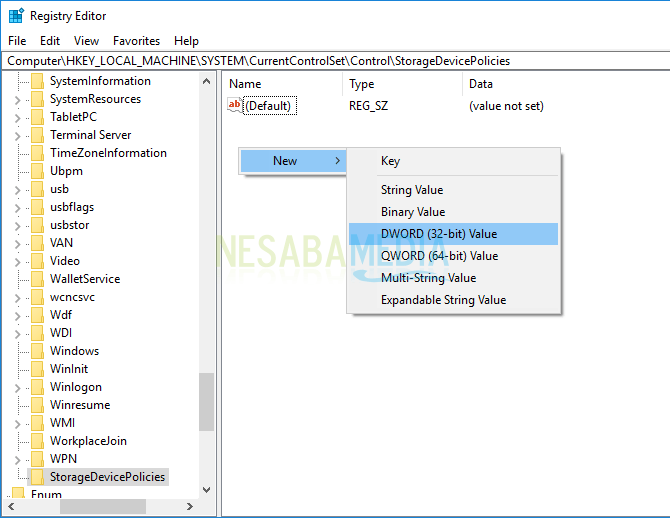Open the Edit menu

pos(50,41)
